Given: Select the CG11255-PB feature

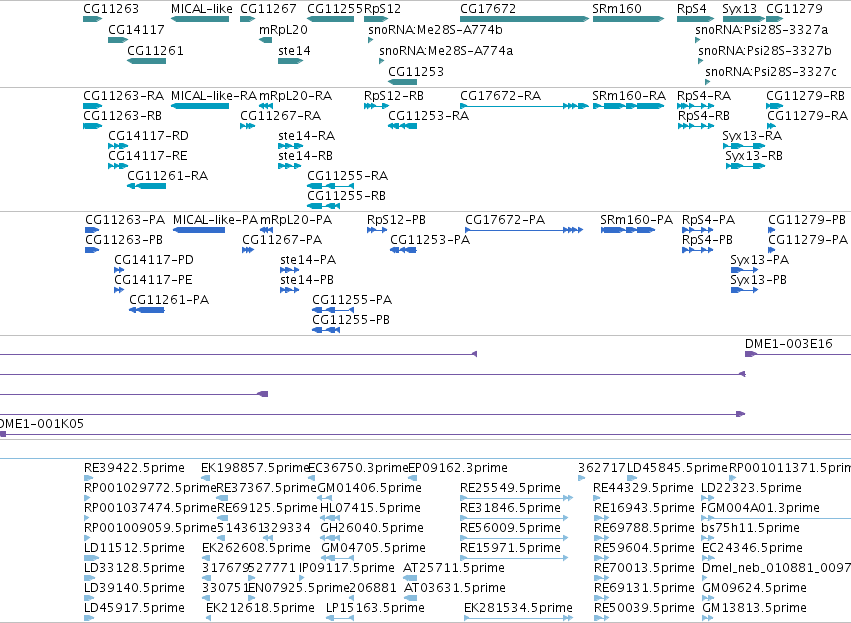Looking at the screenshot, I should pyautogui.click(x=326, y=330).
